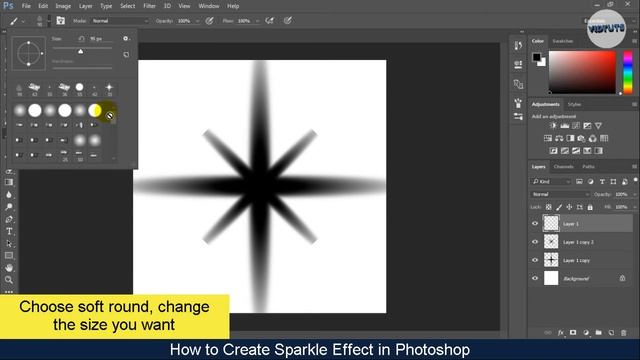Adjust the brush Hardness slider

click(x=82, y=68)
